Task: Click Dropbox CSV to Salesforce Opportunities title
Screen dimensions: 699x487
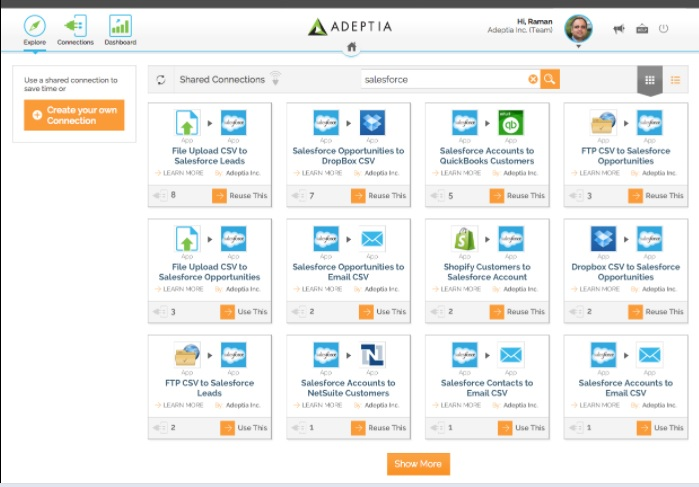Action: pyautogui.click(x=625, y=272)
